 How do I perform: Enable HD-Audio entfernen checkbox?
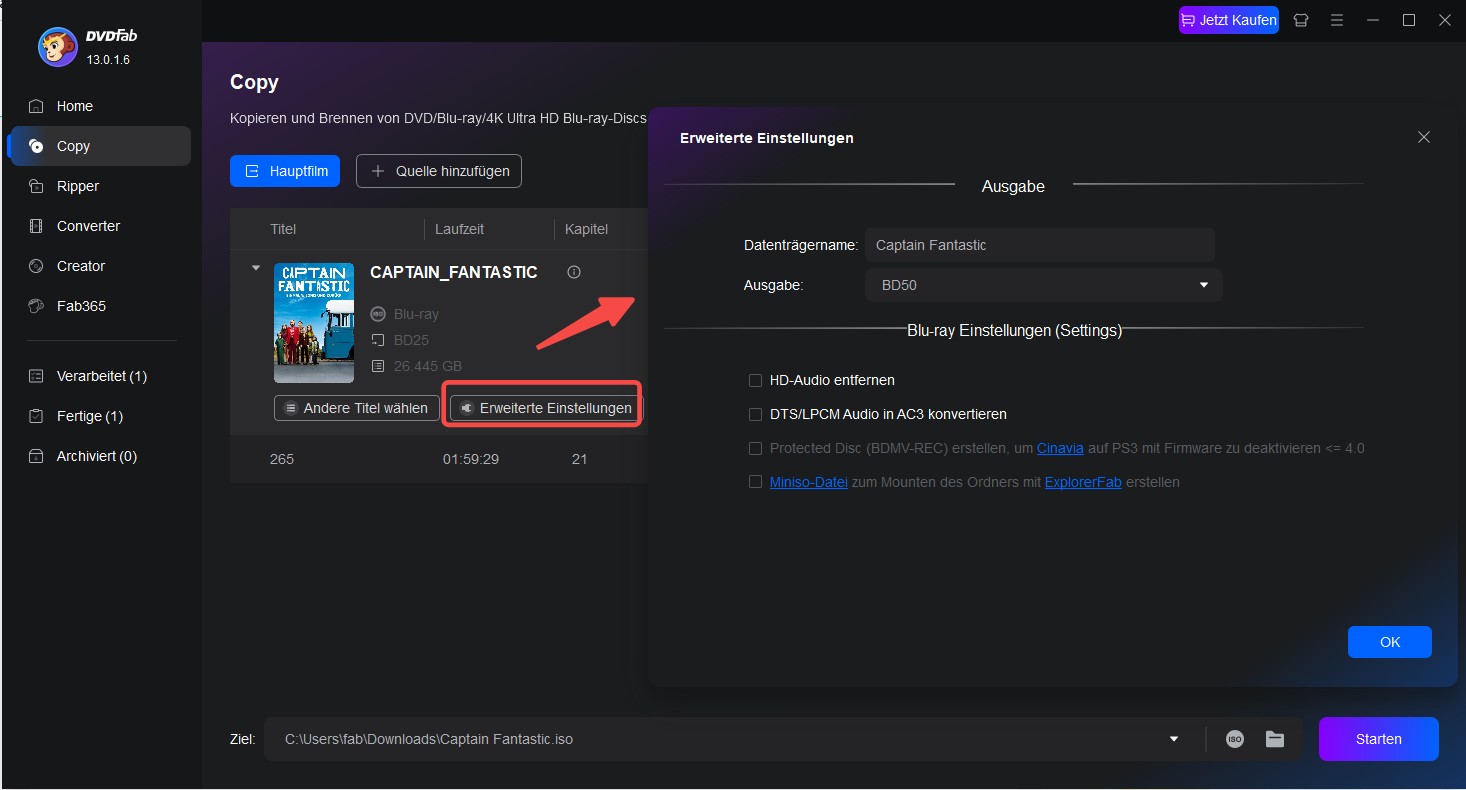pyautogui.click(x=756, y=380)
